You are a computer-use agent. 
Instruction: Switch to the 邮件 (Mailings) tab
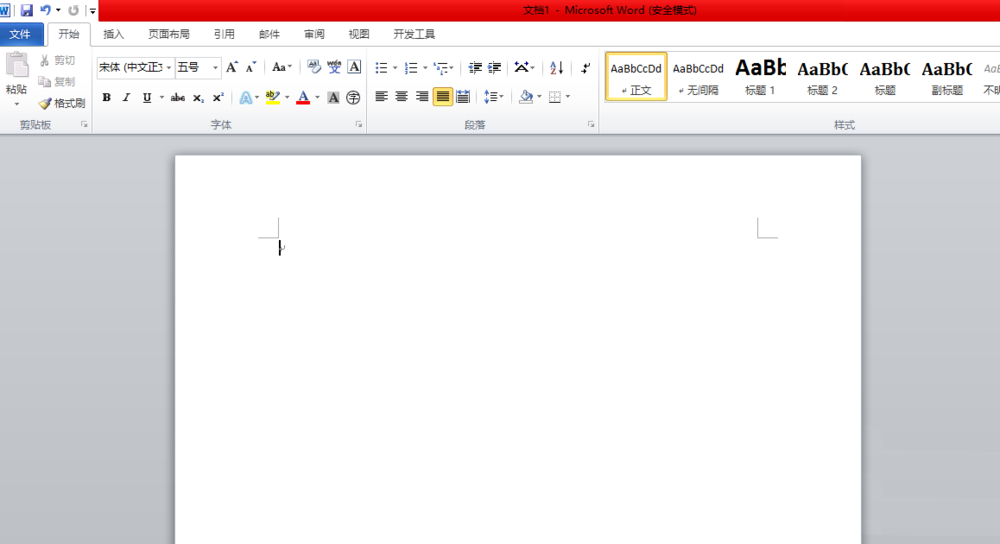[269, 34]
